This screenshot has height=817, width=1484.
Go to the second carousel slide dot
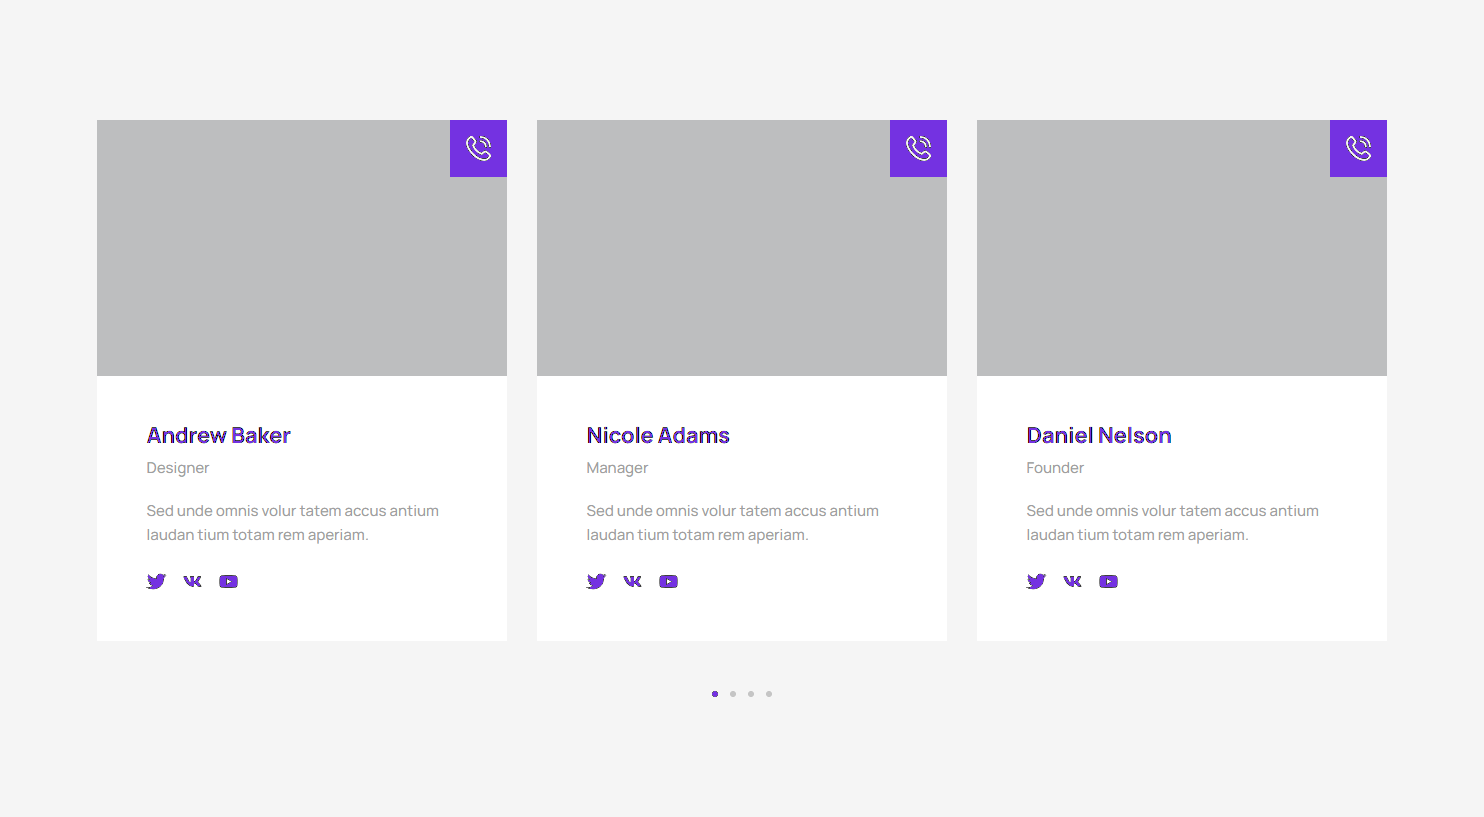pyautogui.click(x=733, y=694)
